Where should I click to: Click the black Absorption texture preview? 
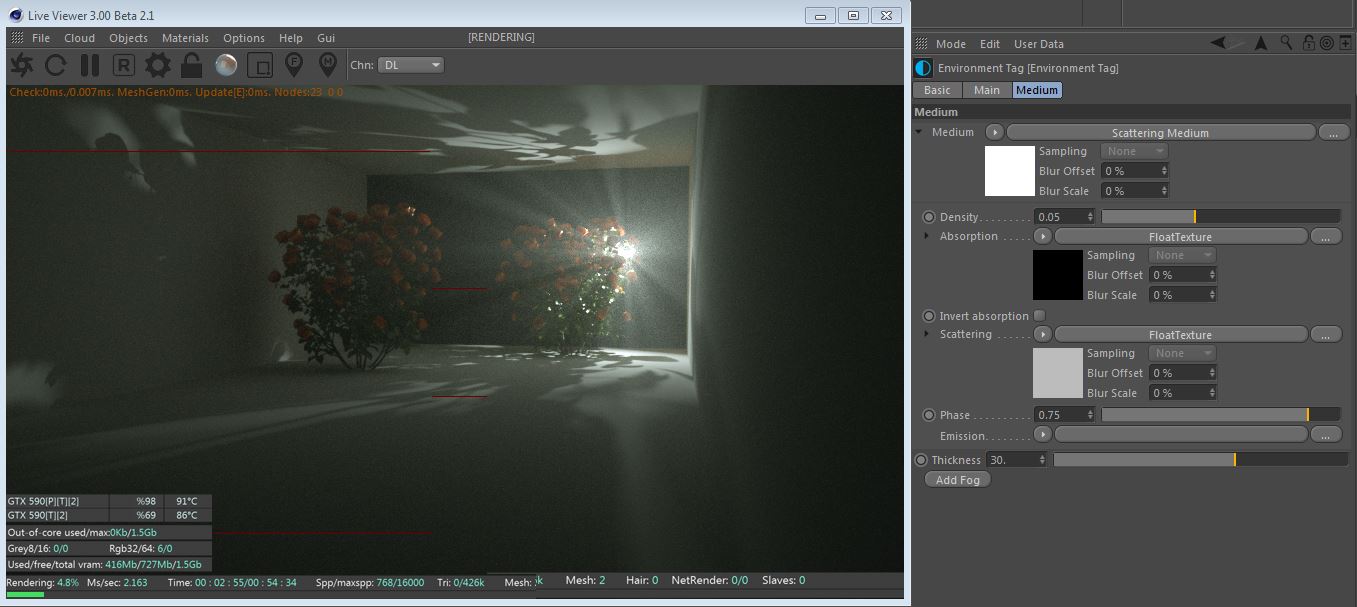1057,275
